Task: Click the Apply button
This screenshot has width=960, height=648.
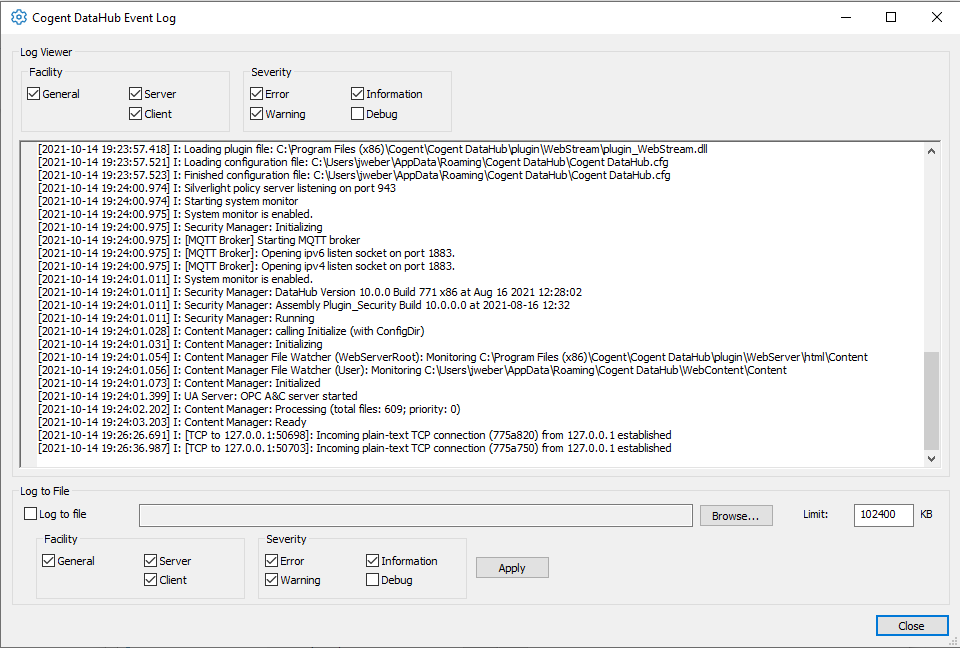Action: pyautogui.click(x=512, y=568)
